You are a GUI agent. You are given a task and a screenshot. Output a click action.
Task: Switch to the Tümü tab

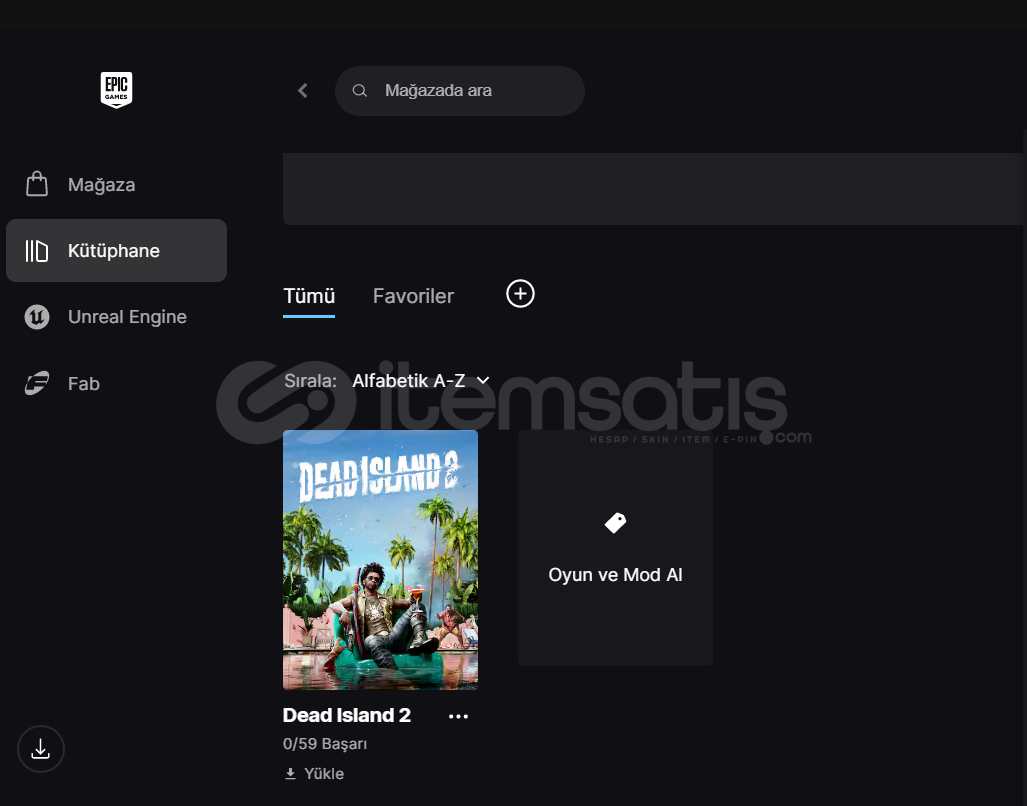309,297
